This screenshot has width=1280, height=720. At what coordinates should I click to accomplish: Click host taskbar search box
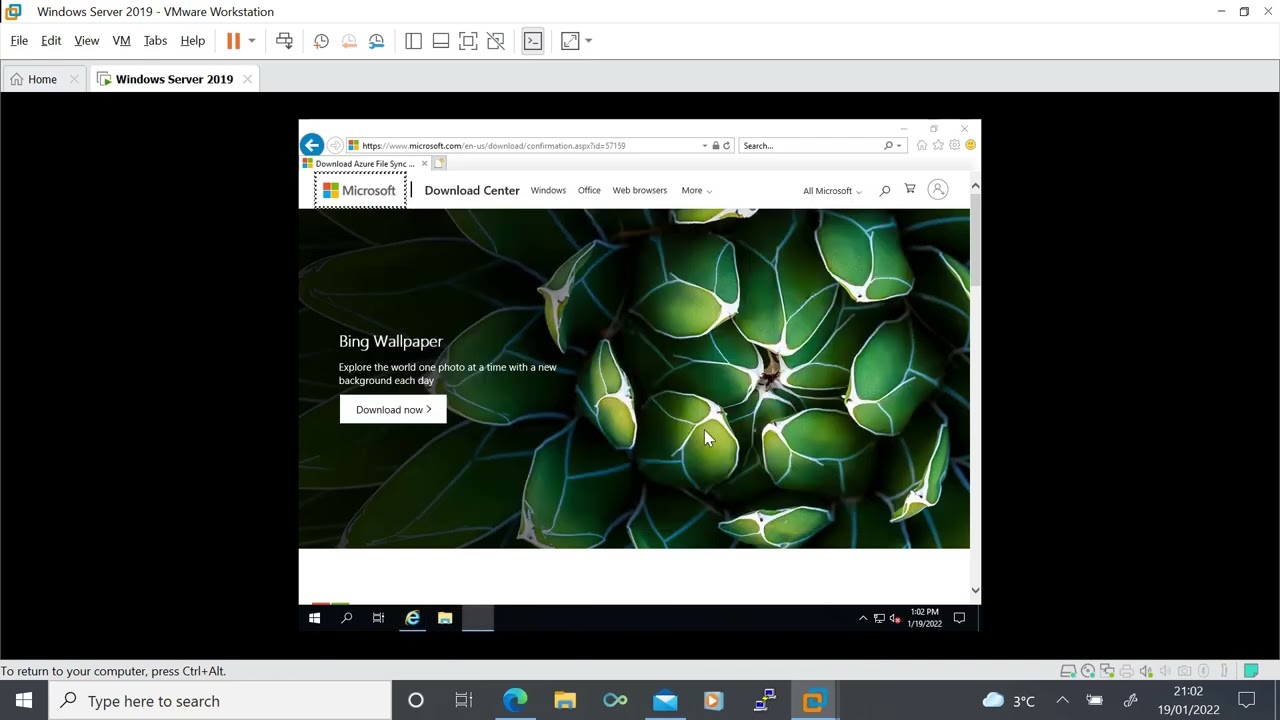[221, 701]
